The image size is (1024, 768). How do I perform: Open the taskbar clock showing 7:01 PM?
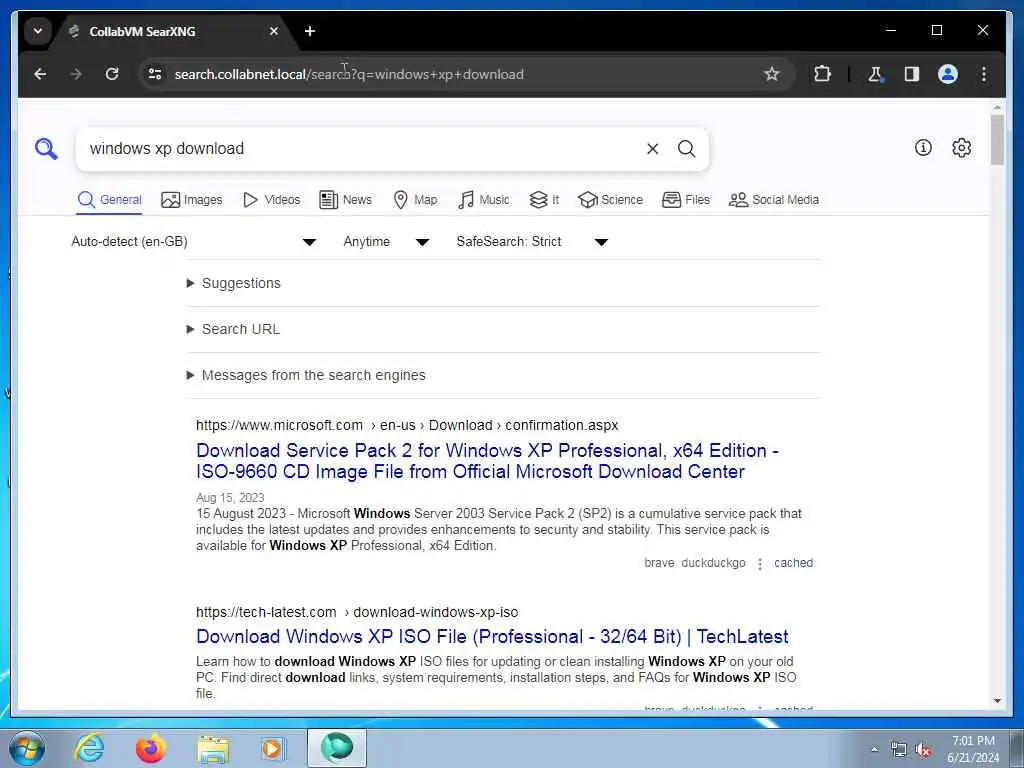(x=973, y=749)
